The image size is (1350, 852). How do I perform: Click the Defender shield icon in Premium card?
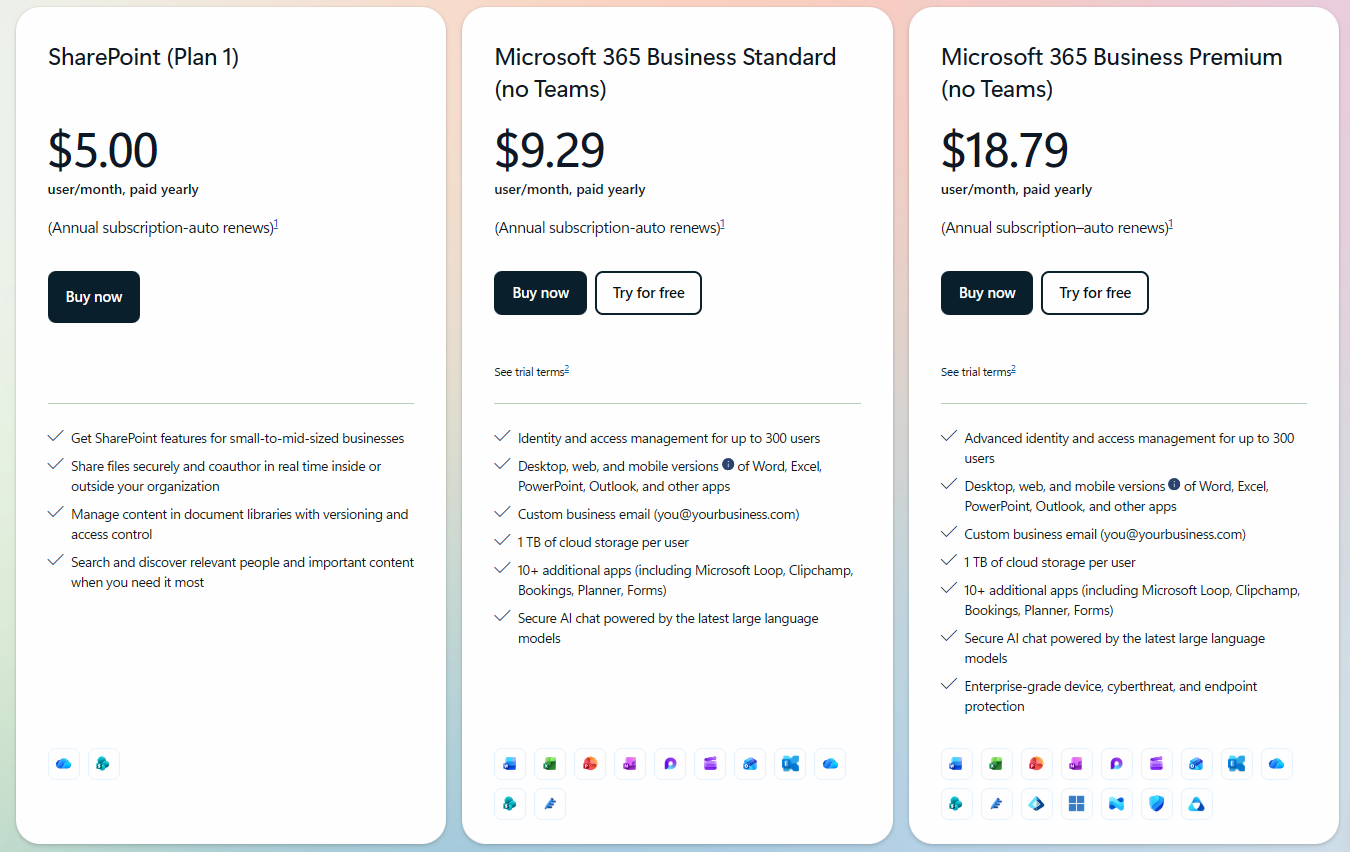click(1156, 803)
